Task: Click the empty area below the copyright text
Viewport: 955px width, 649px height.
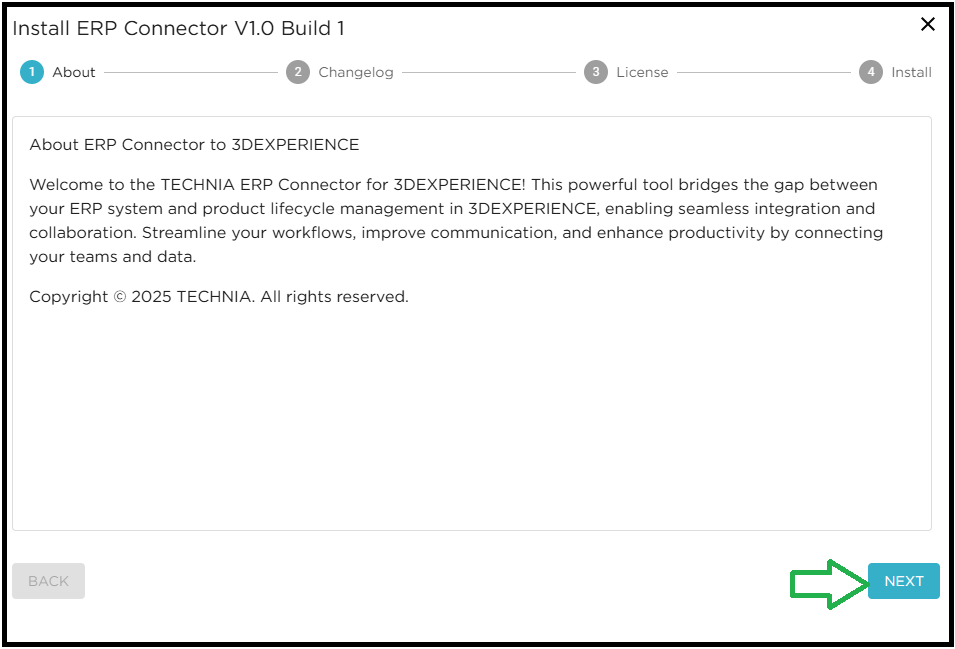Action: [x=470, y=420]
